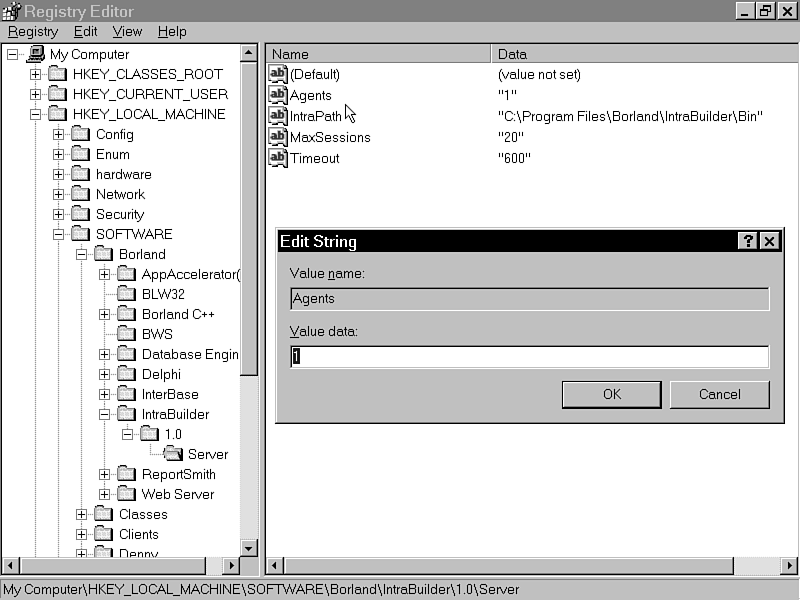Click the Delphi folder icon
Image resolution: width=800 pixels, height=600 pixels.
[x=127, y=374]
